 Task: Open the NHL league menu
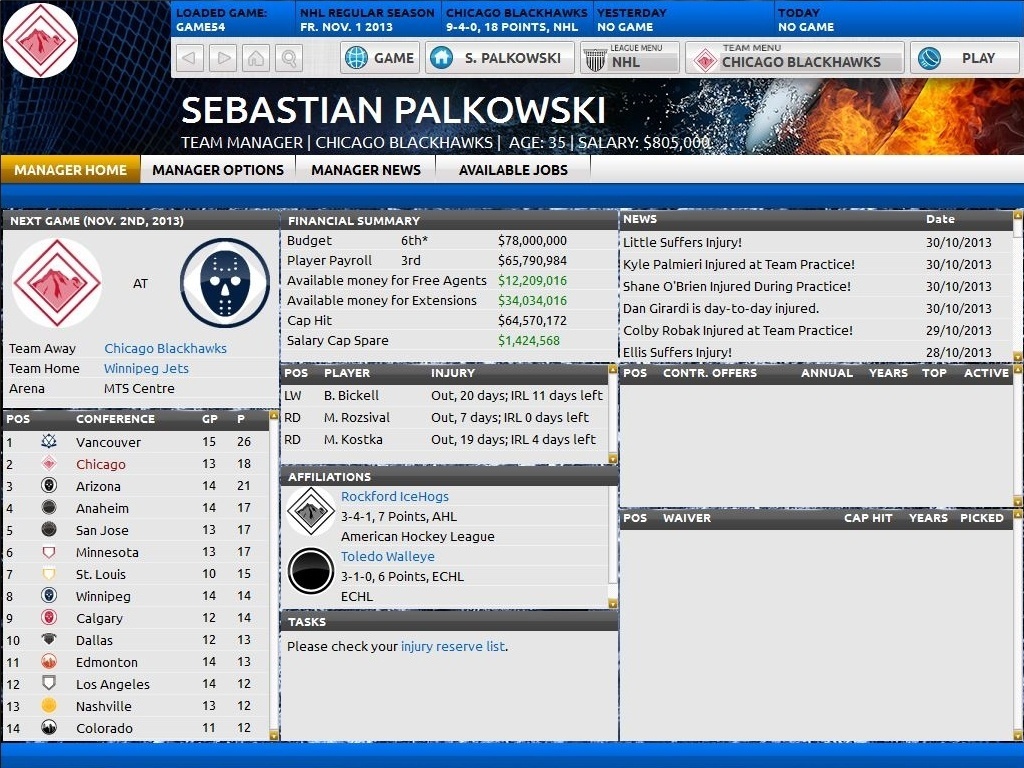[x=630, y=58]
